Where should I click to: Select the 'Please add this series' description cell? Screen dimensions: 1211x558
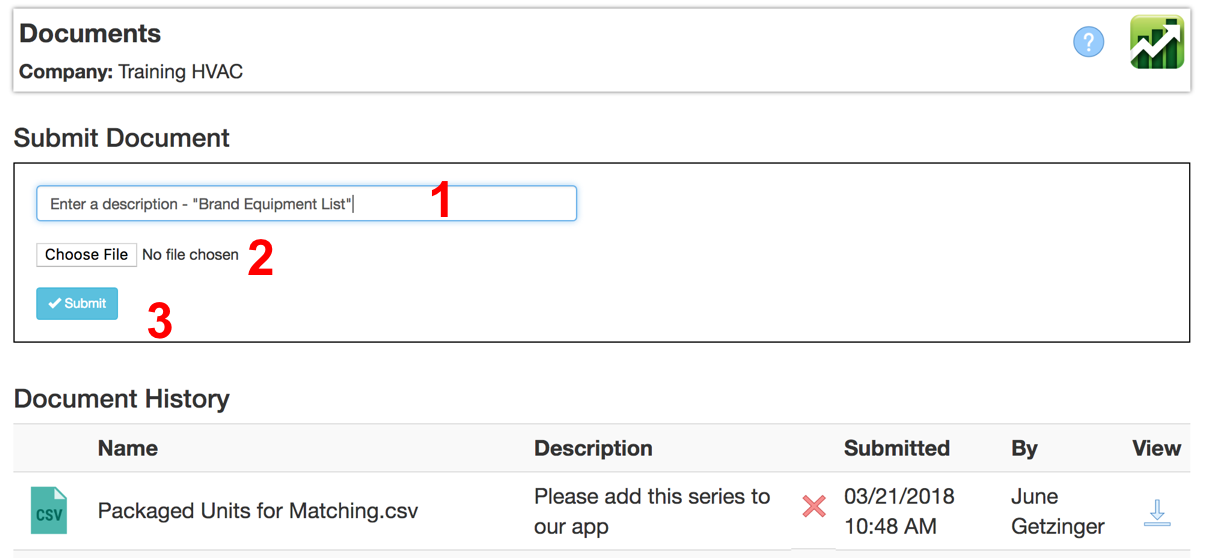coord(652,511)
